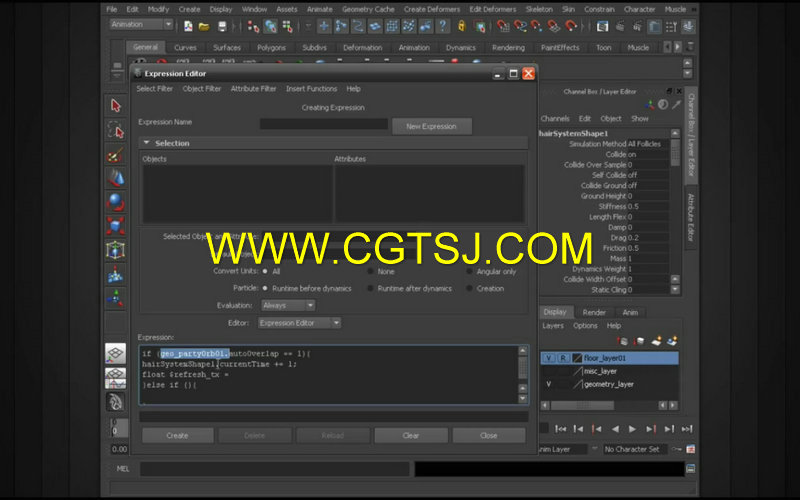800x500 pixels.
Task: Click the Create button
Action: (178, 436)
